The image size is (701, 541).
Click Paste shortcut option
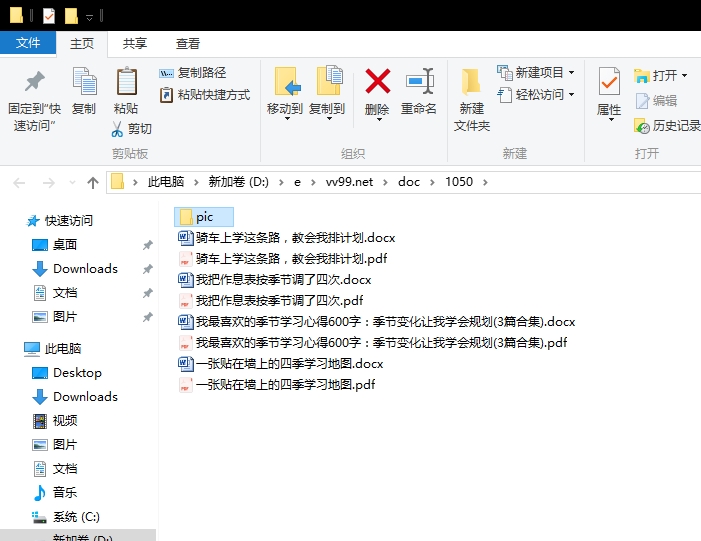tap(205, 95)
